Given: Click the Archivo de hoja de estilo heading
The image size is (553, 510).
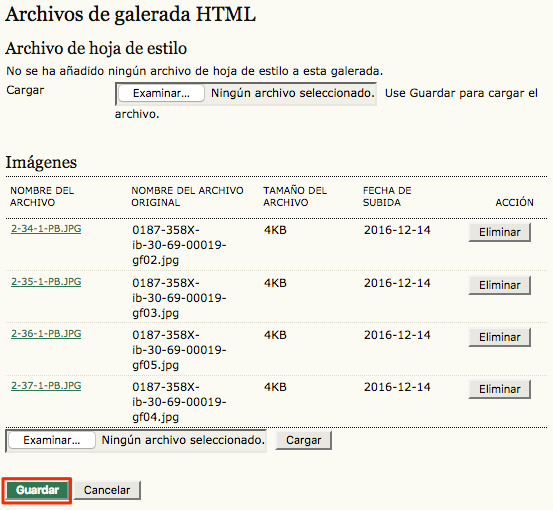Looking at the screenshot, I should (x=96, y=48).
